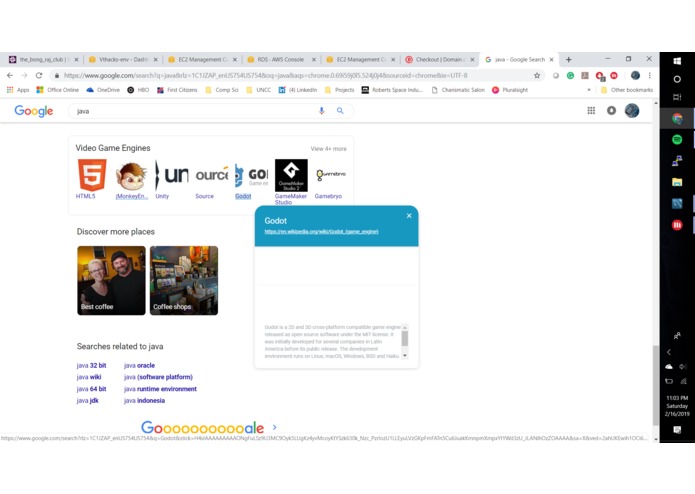Open the Pluralsight bookmark
The height and width of the screenshot is (494, 695).
tap(510, 90)
